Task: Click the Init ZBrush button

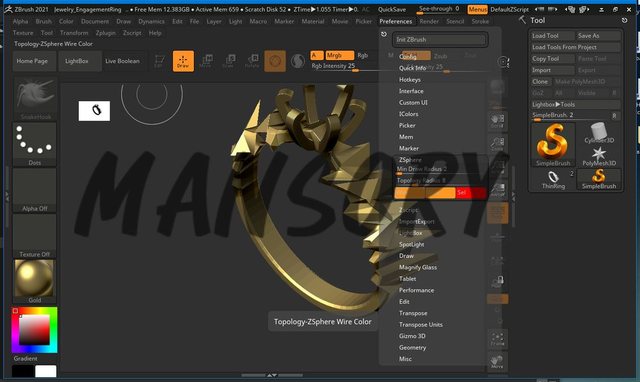Action: pyautogui.click(x=440, y=40)
